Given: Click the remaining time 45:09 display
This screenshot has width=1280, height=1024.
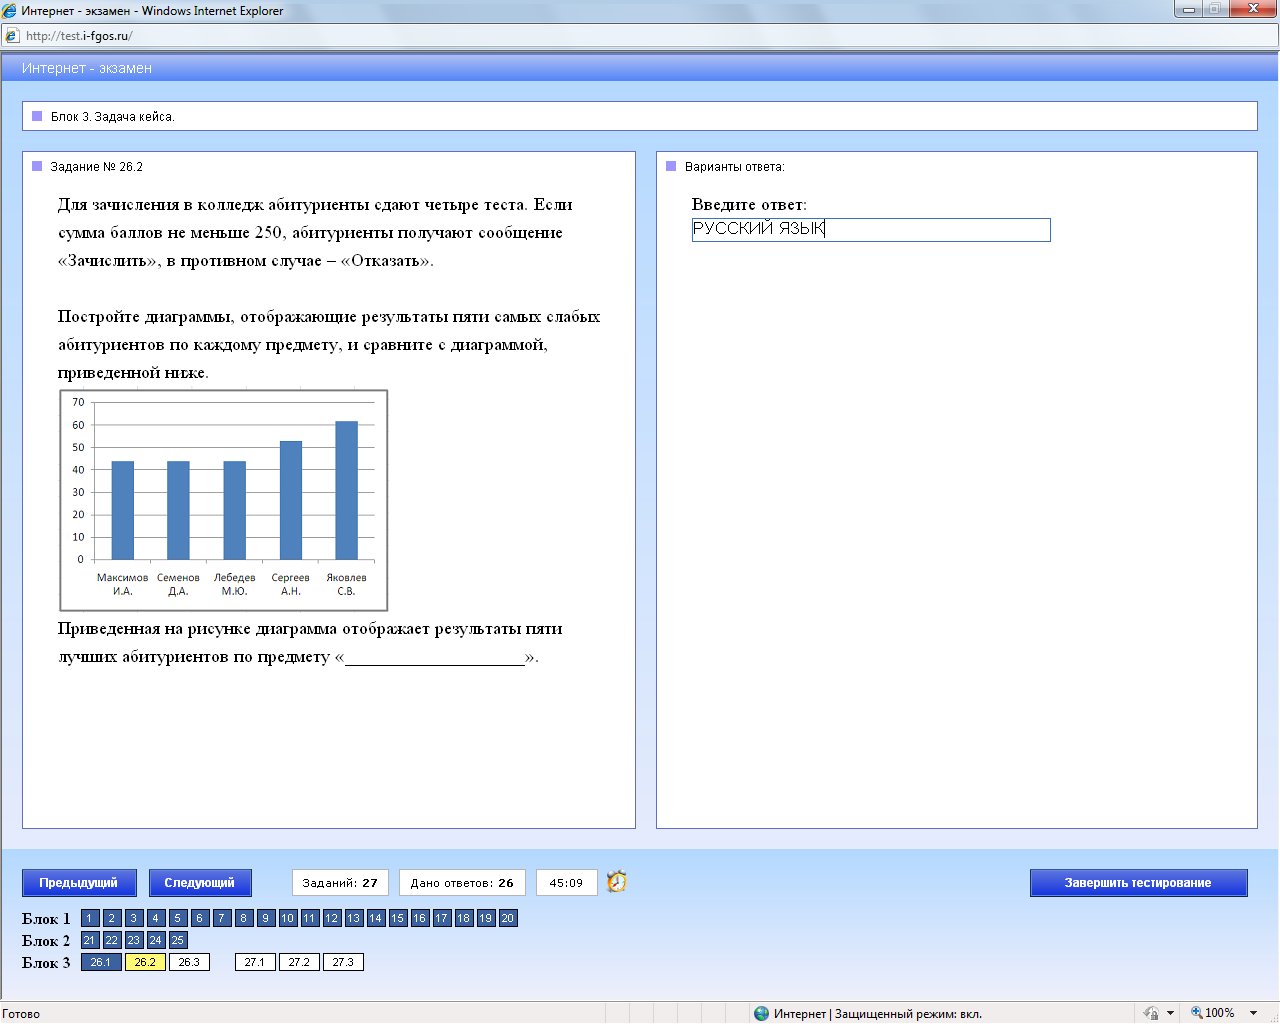Looking at the screenshot, I should 566,883.
